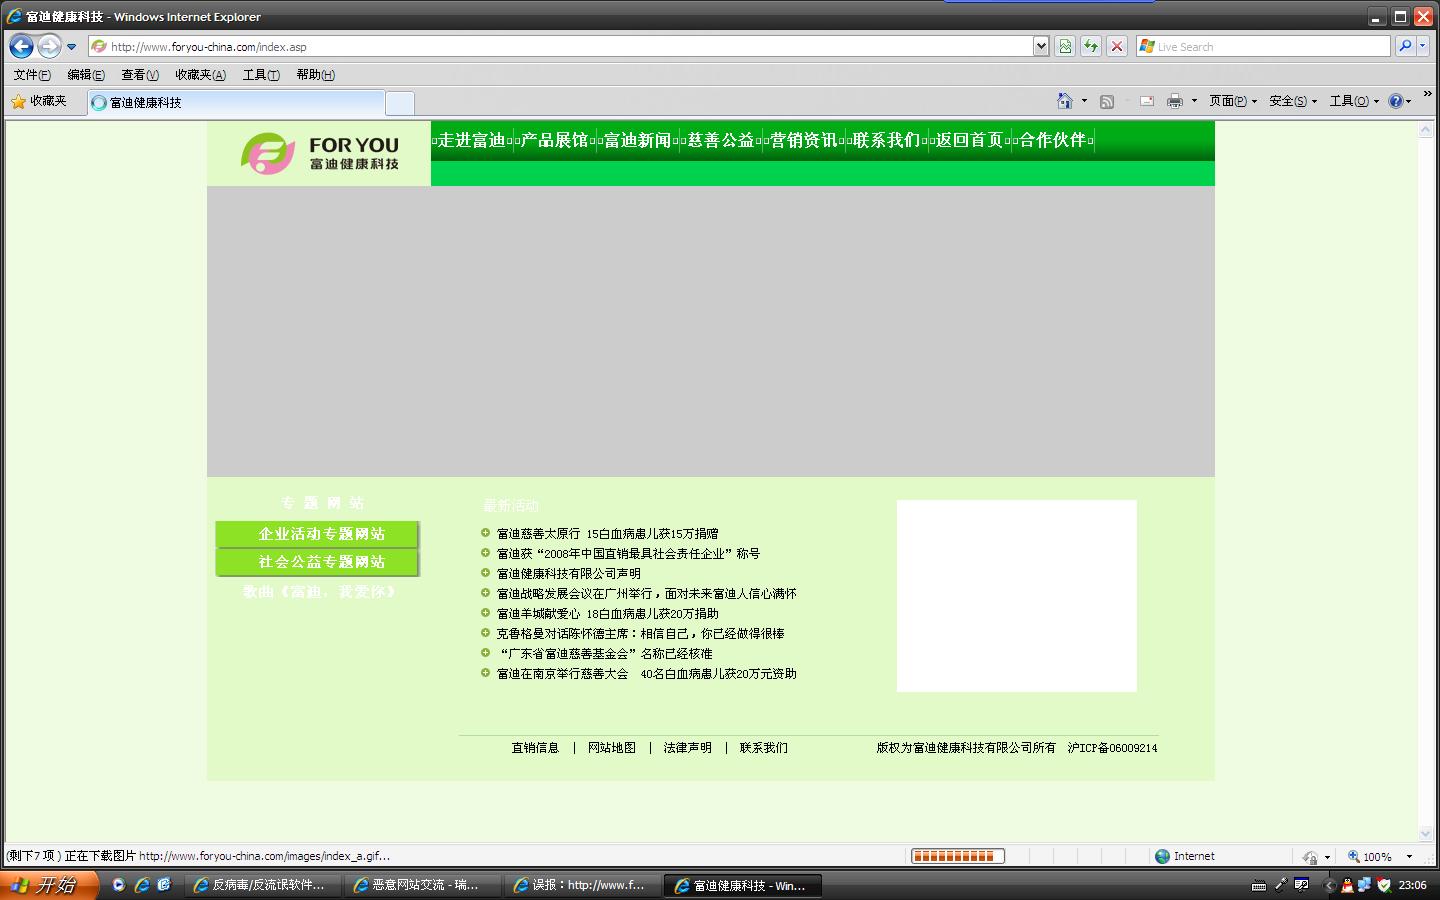Open news item 富迪羊城献爱心
This screenshot has width=1440, height=900.
pos(607,614)
